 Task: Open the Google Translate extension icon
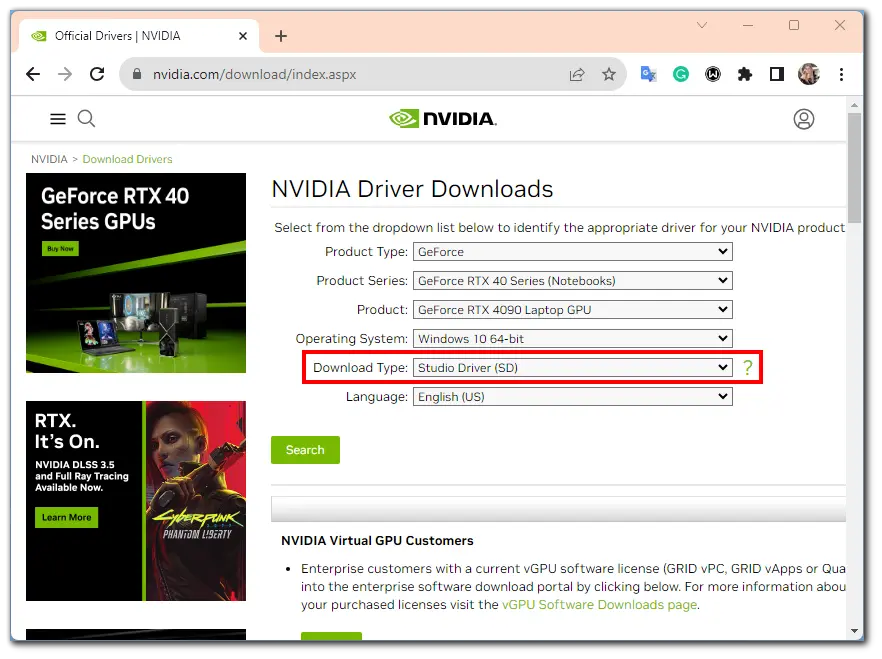(649, 74)
